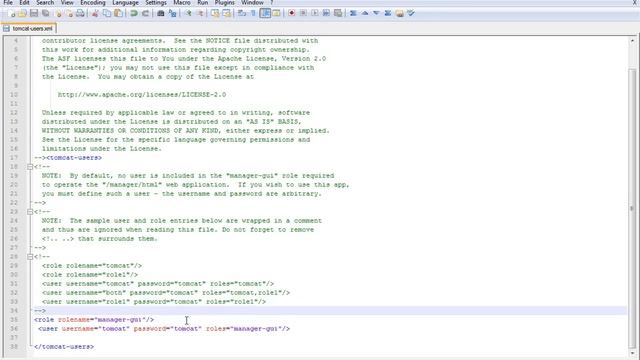
Task: Open the View menu
Action: pos(67,2)
